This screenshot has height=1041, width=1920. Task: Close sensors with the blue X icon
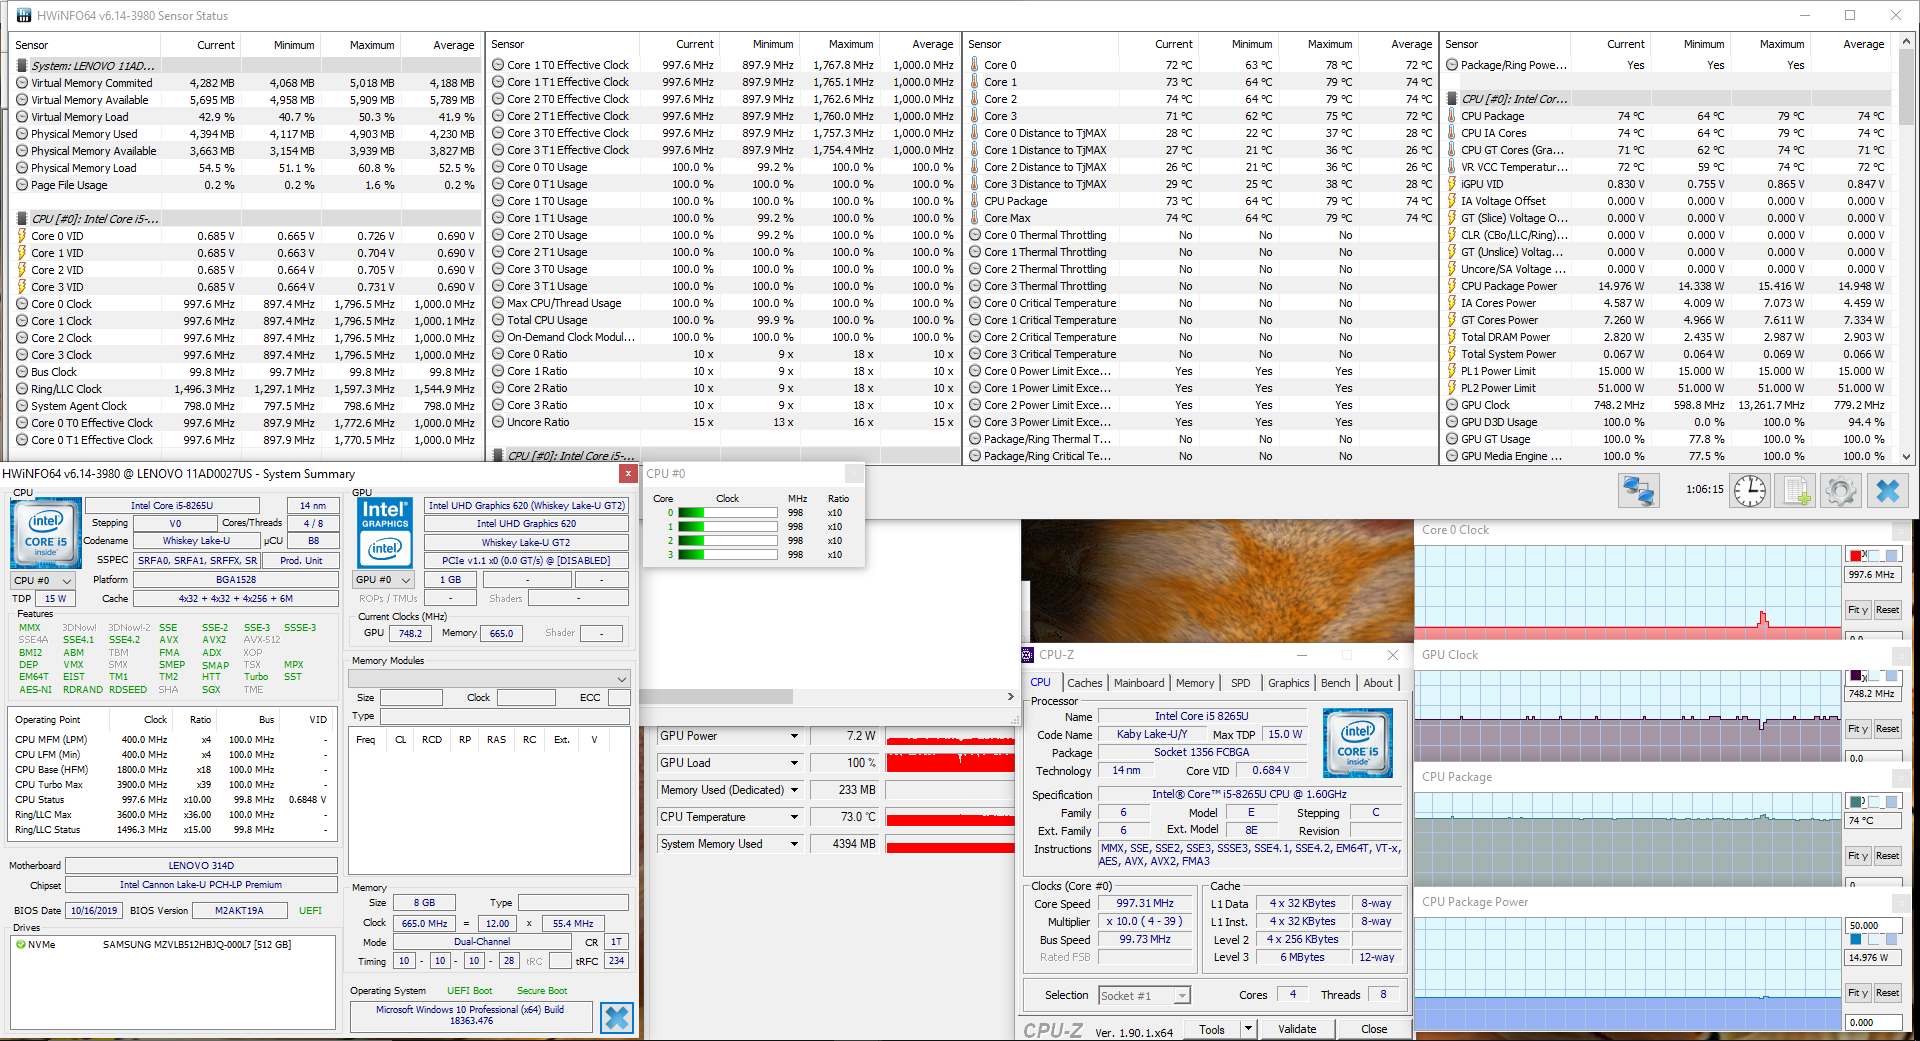[1887, 491]
